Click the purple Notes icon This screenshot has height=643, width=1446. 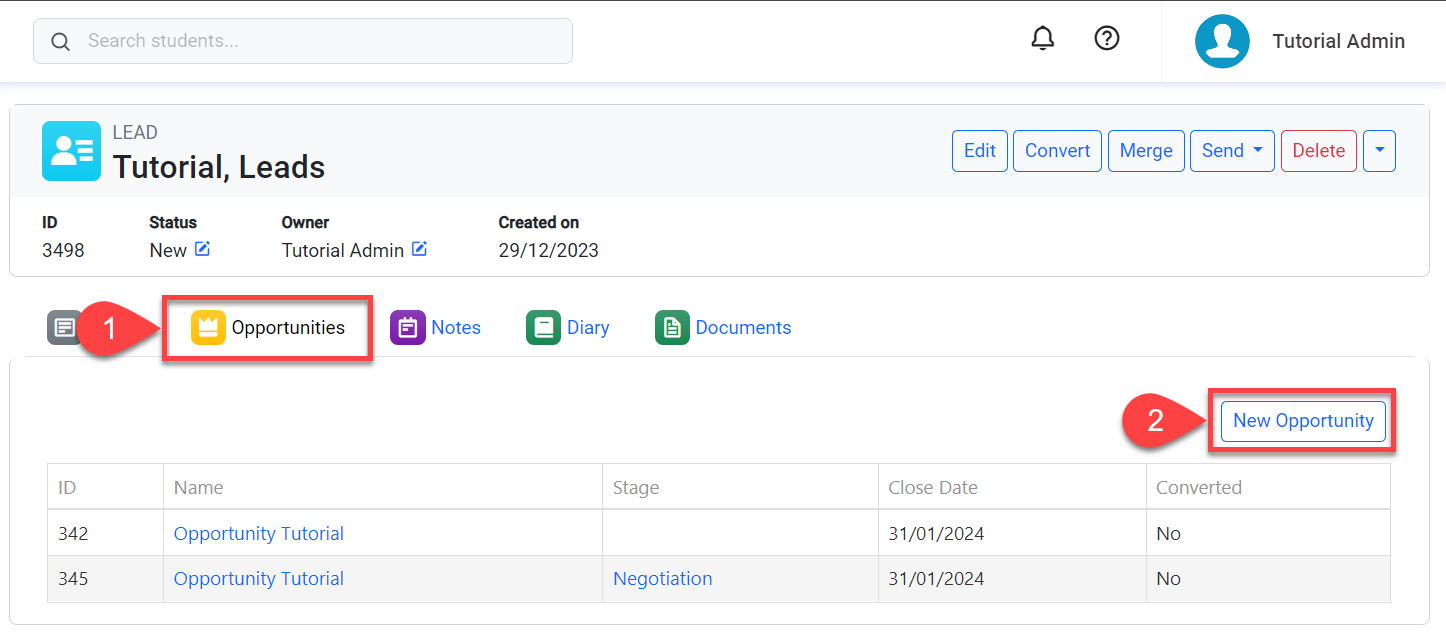click(x=407, y=328)
